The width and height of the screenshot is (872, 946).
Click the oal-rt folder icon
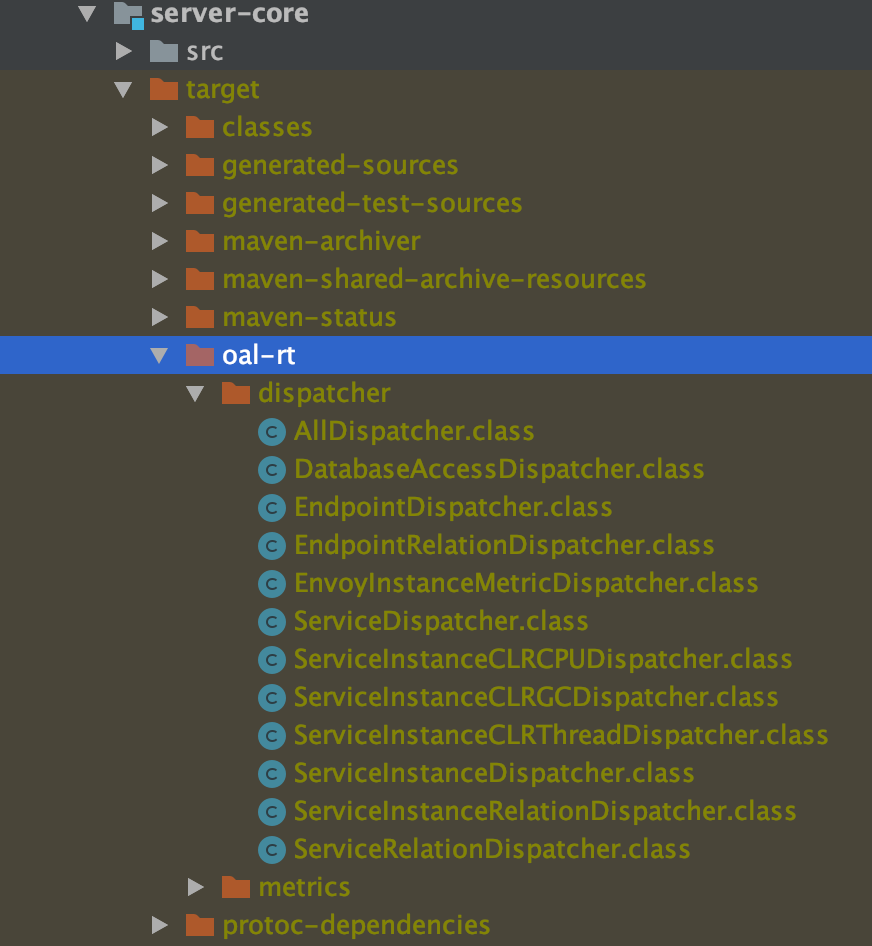click(200, 355)
